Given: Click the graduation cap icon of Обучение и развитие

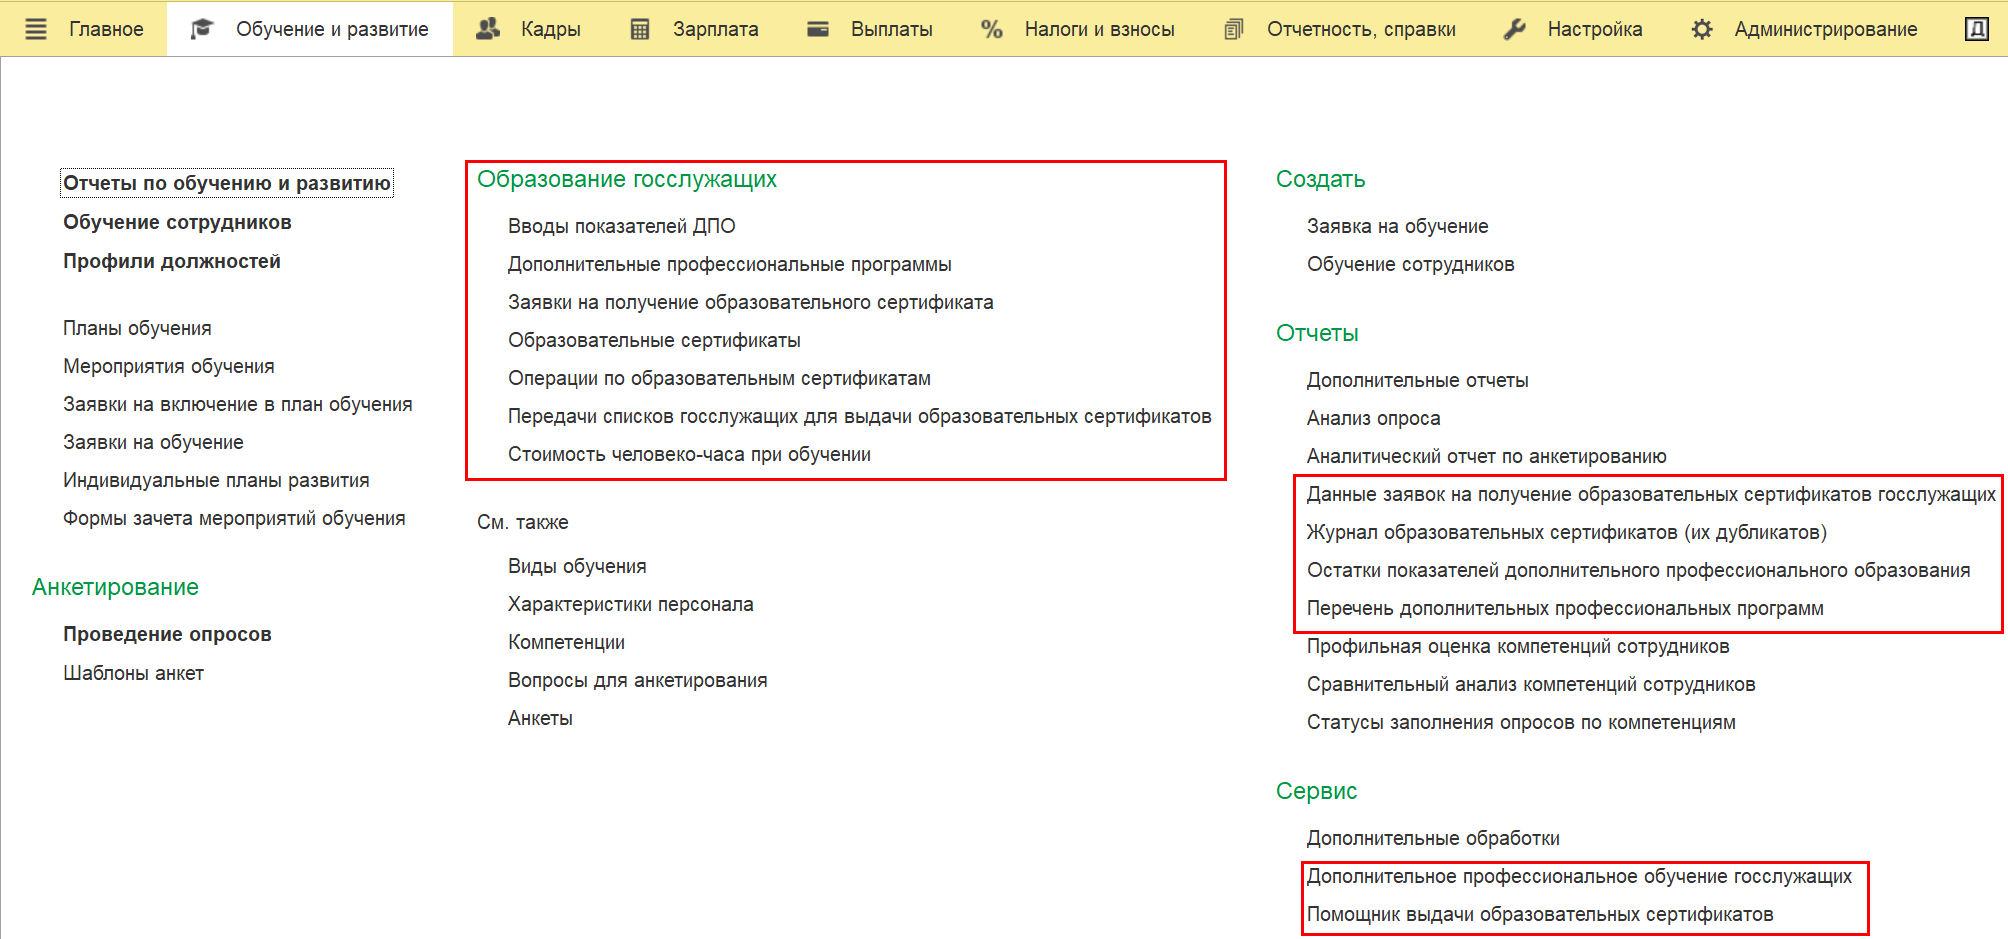Looking at the screenshot, I should 202,29.
